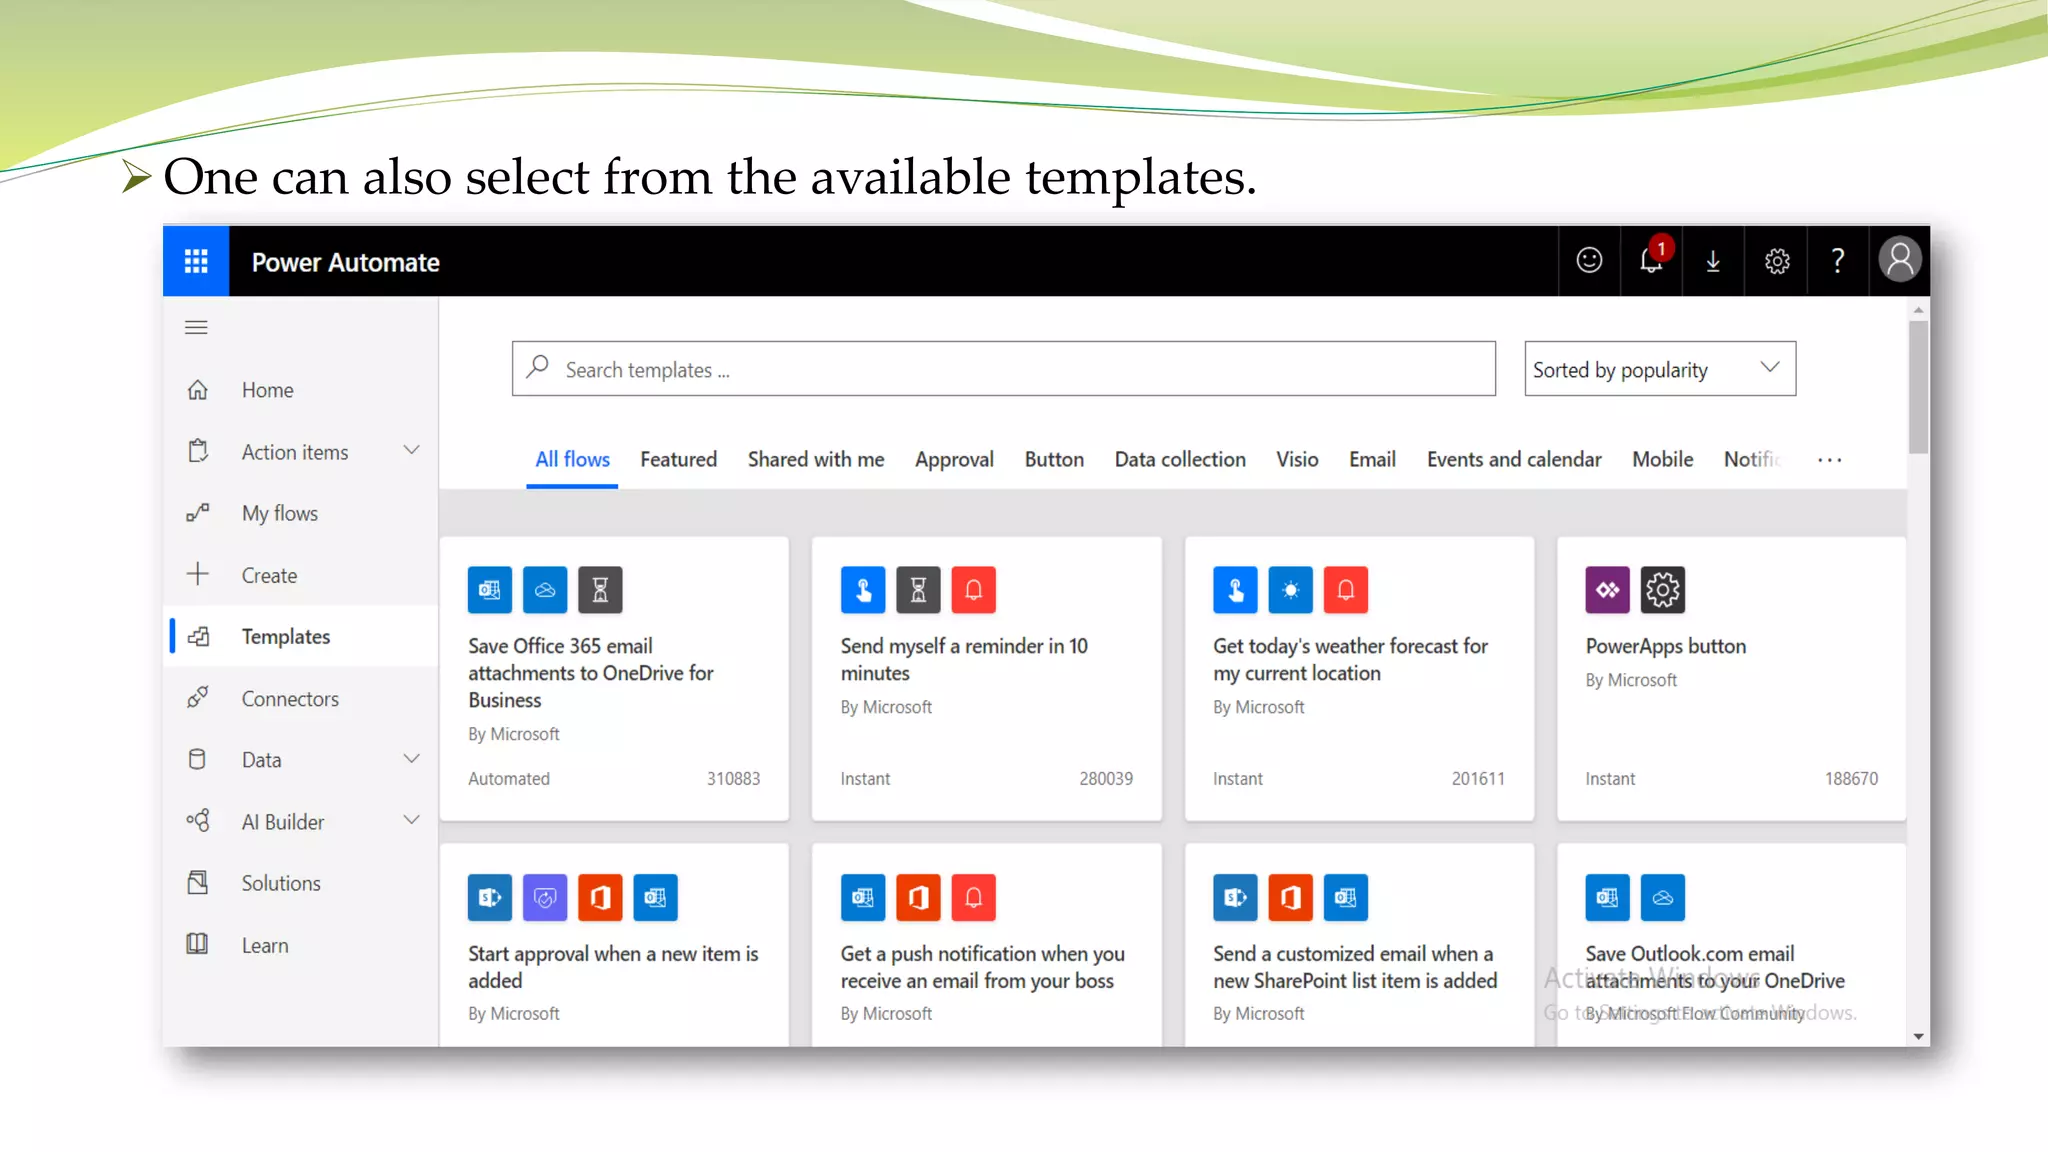
Task: Click the Learn book icon
Action: tap(198, 944)
